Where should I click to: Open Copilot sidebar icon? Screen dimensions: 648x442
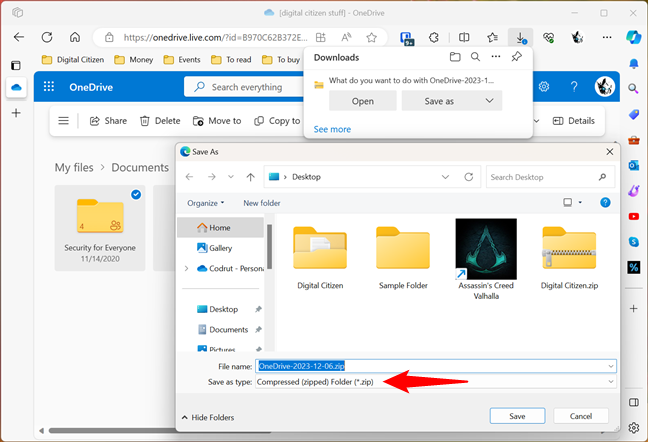coord(633,37)
